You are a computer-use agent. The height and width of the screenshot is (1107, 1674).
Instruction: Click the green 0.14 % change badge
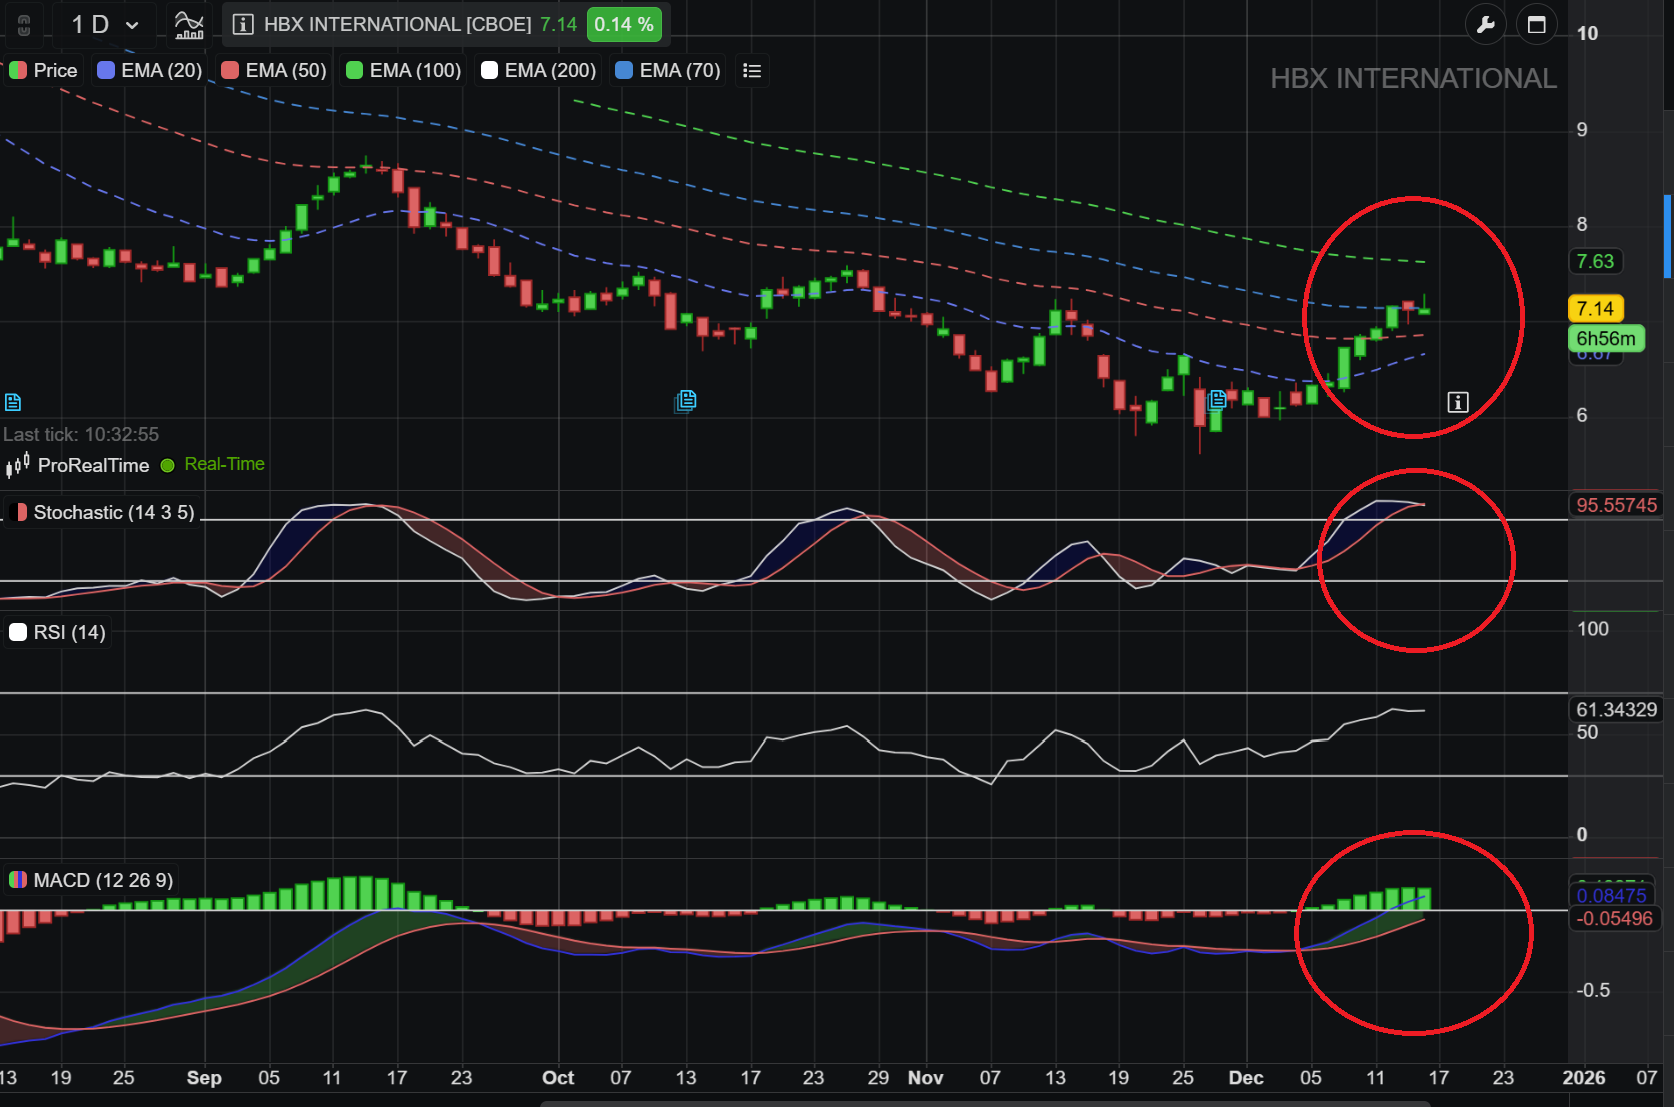[x=624, y=24]
